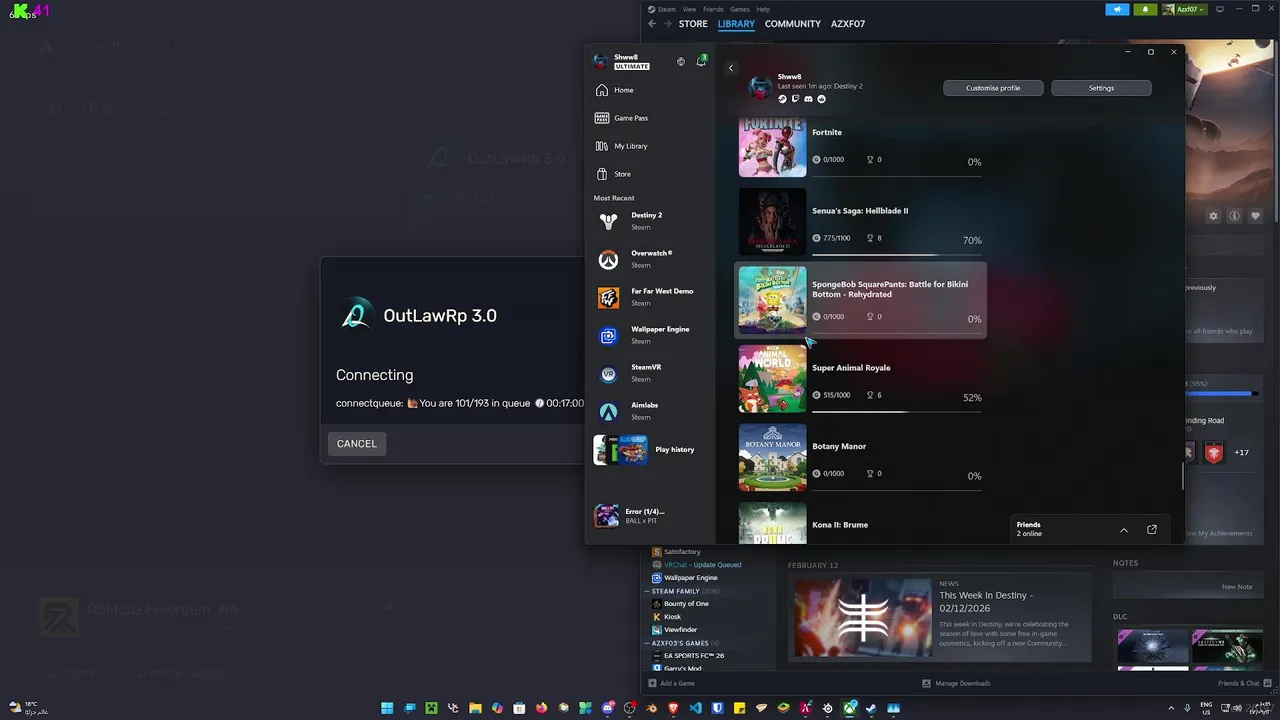Screen dimensions: 1280x720
Task: Click the Steam announcements megaphone button
Action: 1117,9
